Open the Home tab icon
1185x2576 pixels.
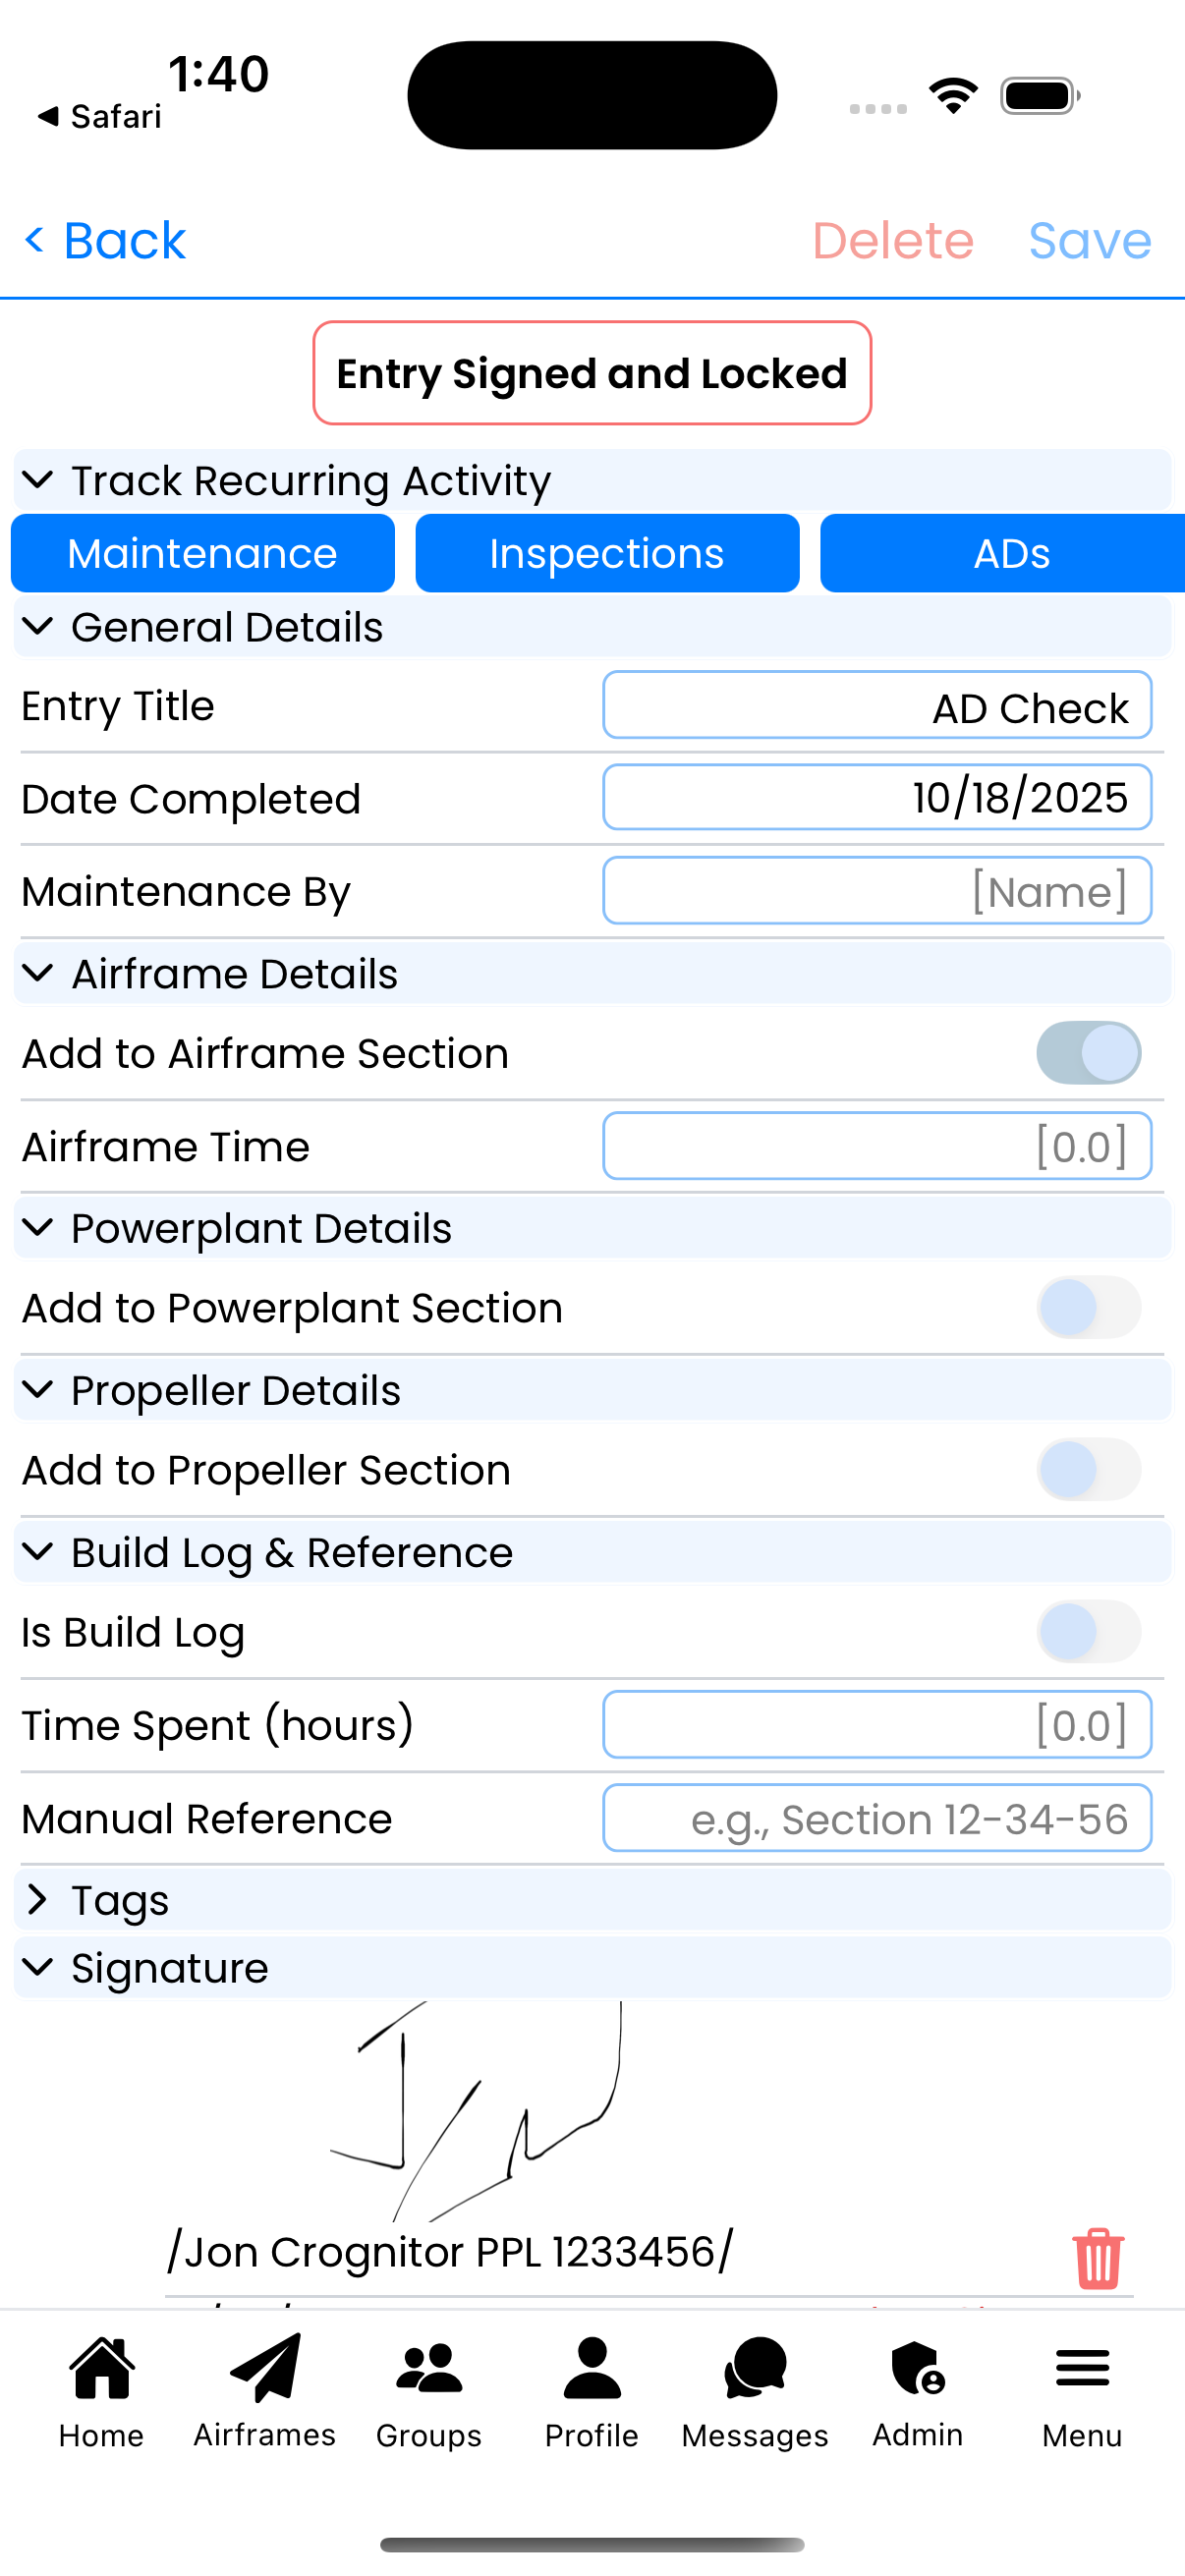click(x=101, y=2369)
